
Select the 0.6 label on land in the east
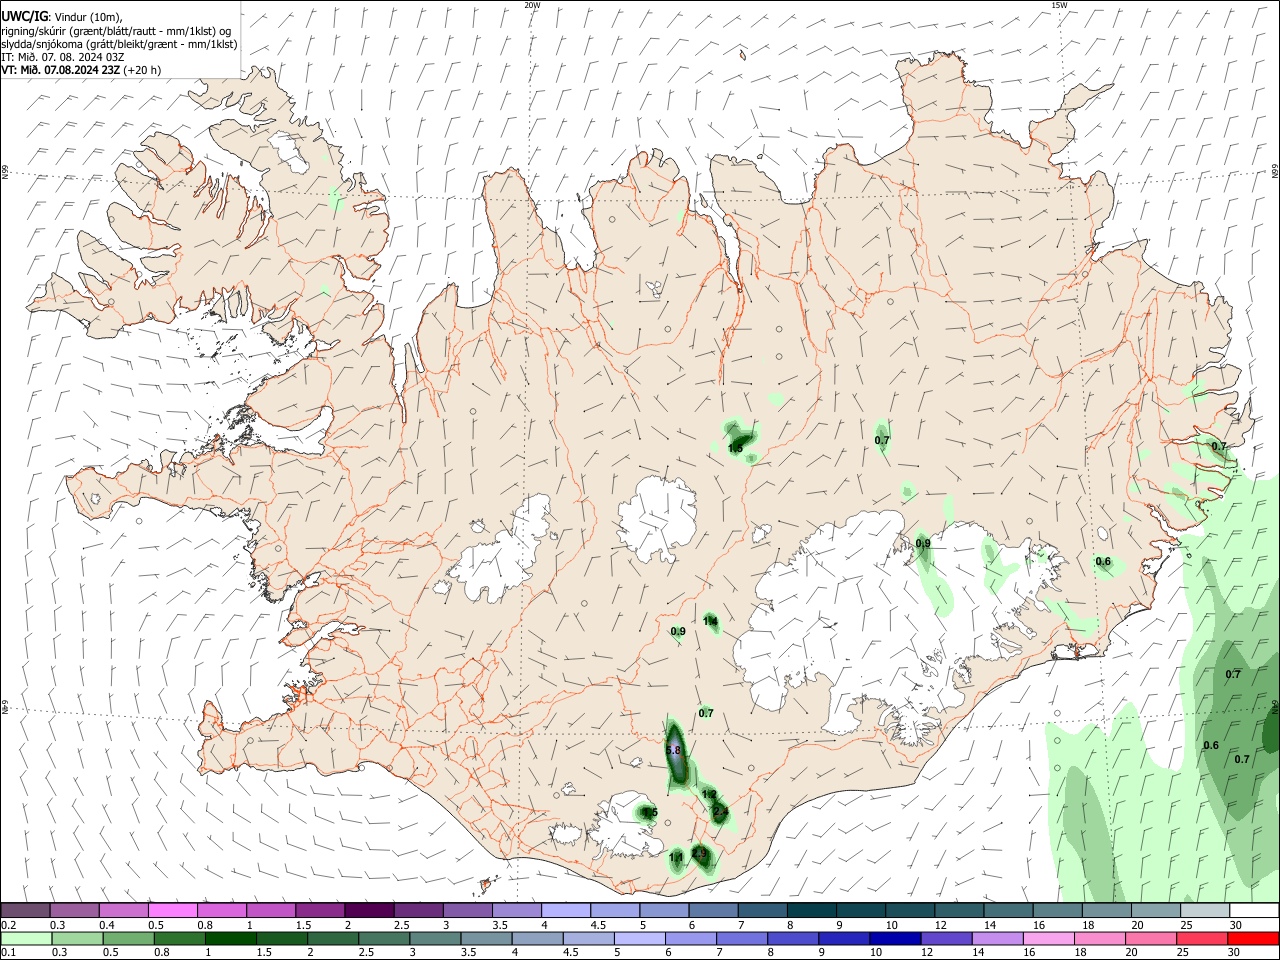(1103, 561)
